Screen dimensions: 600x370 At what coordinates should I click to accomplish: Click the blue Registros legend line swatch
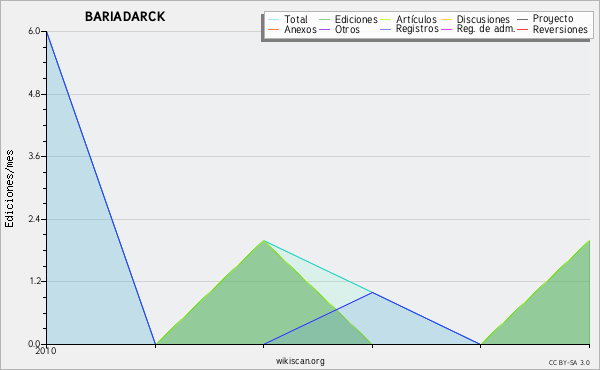[386, 29]
